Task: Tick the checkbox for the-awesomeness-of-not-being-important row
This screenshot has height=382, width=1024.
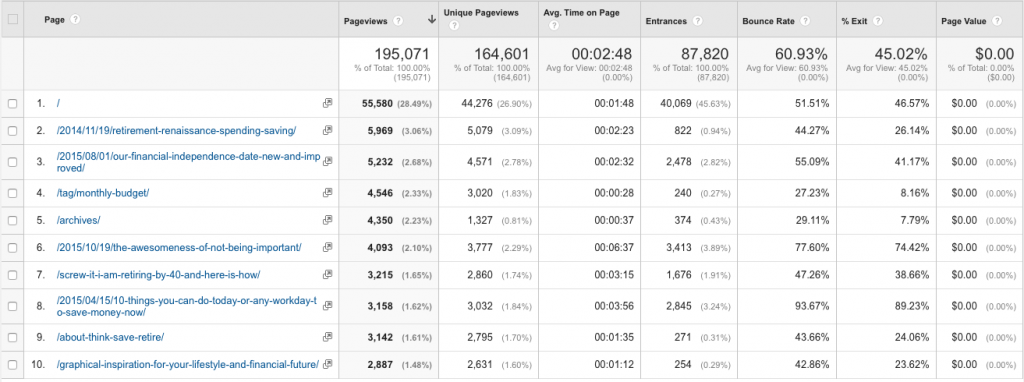Action: click(12, 247)
